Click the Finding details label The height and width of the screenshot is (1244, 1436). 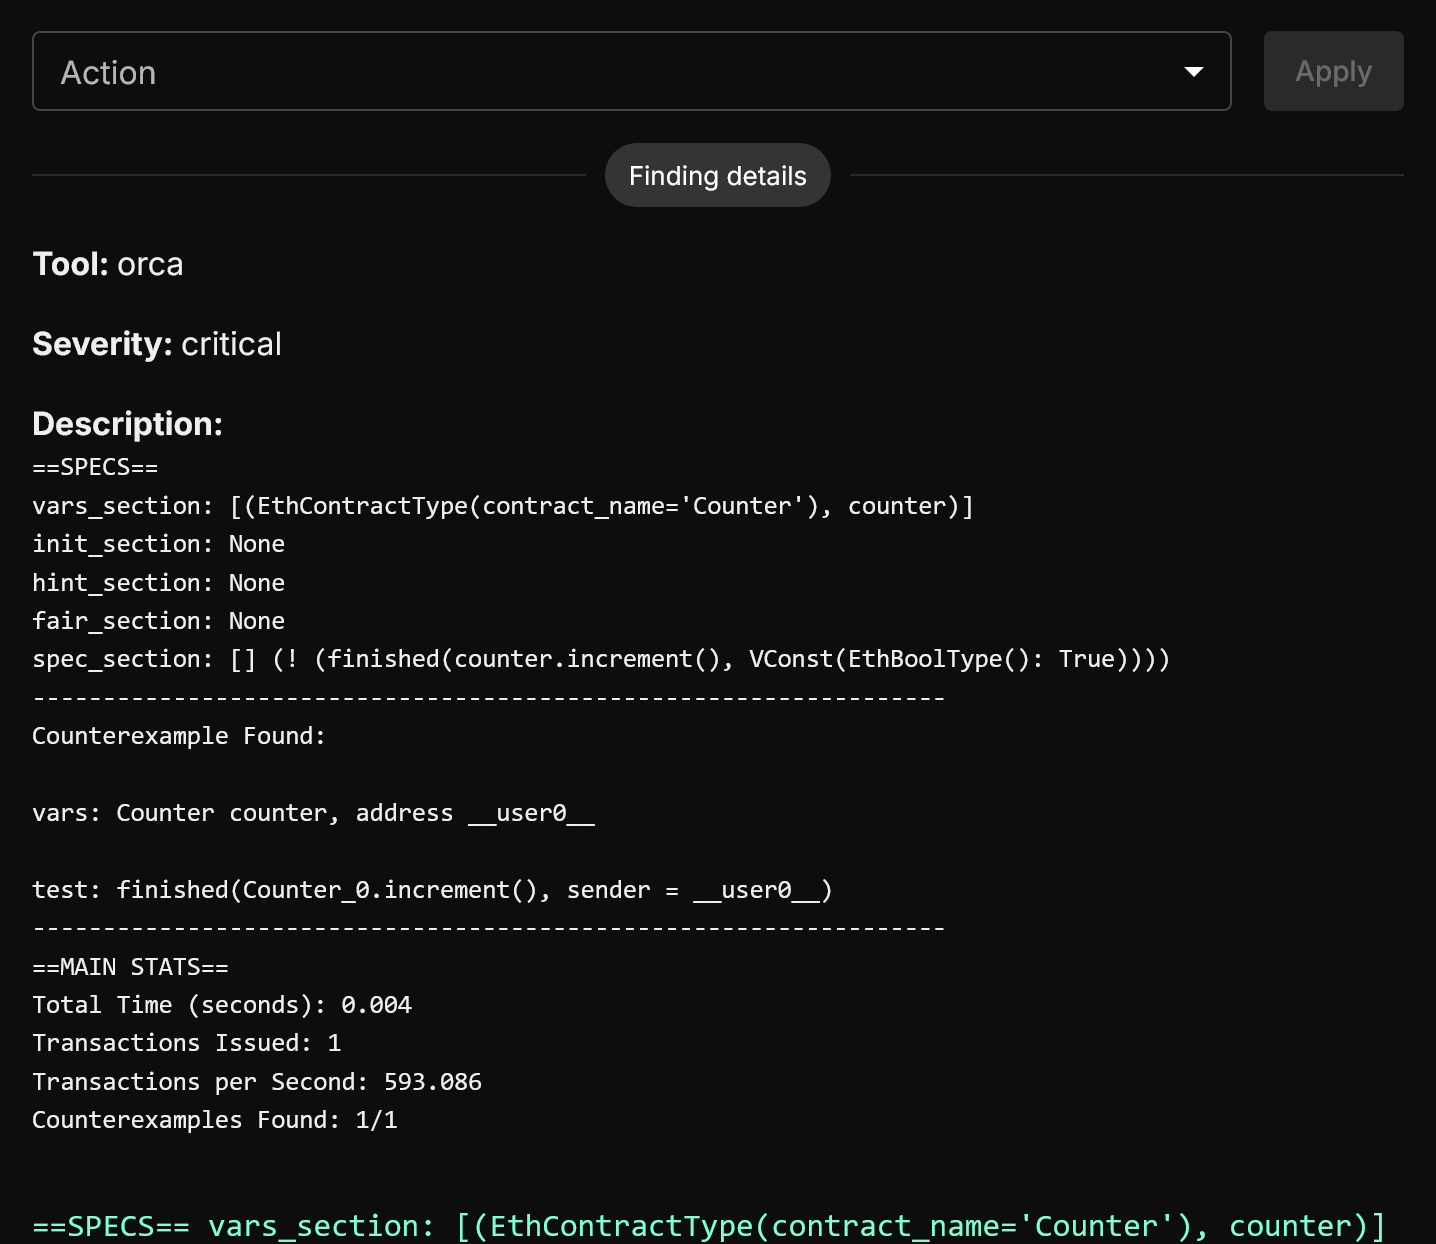click(717, 175)
